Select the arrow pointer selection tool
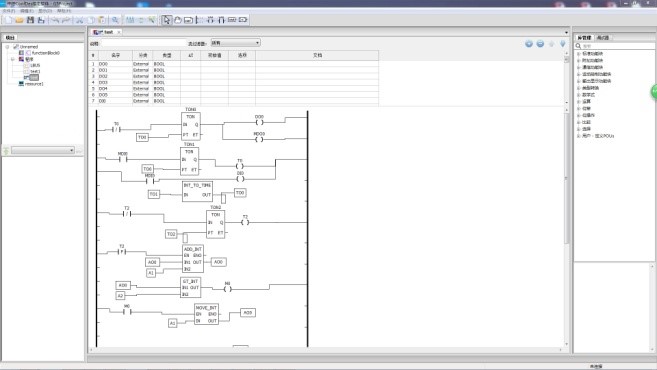657x370 pixels. point(166,20)
